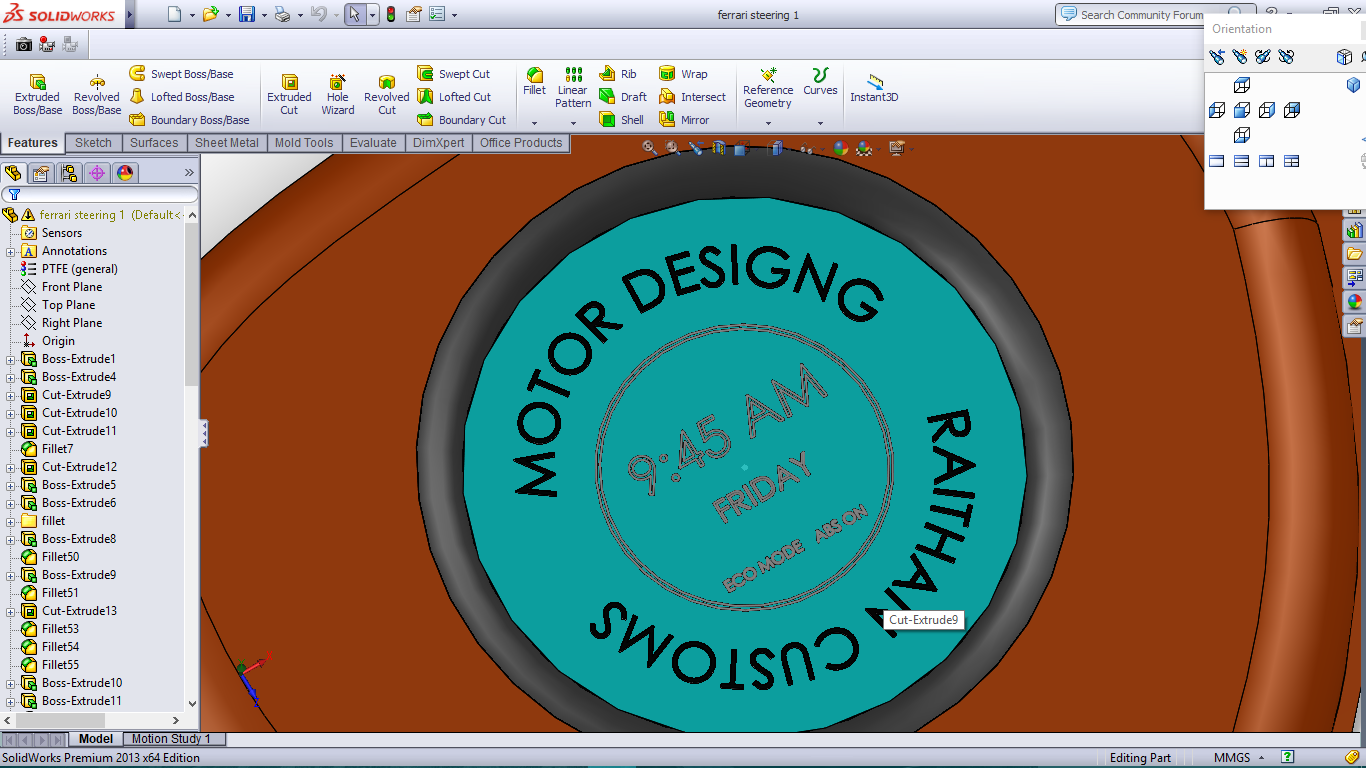This screenshot has height=768, width=1366.
Task: Open the PropertyManager tab icon
Action: point(41,173)
